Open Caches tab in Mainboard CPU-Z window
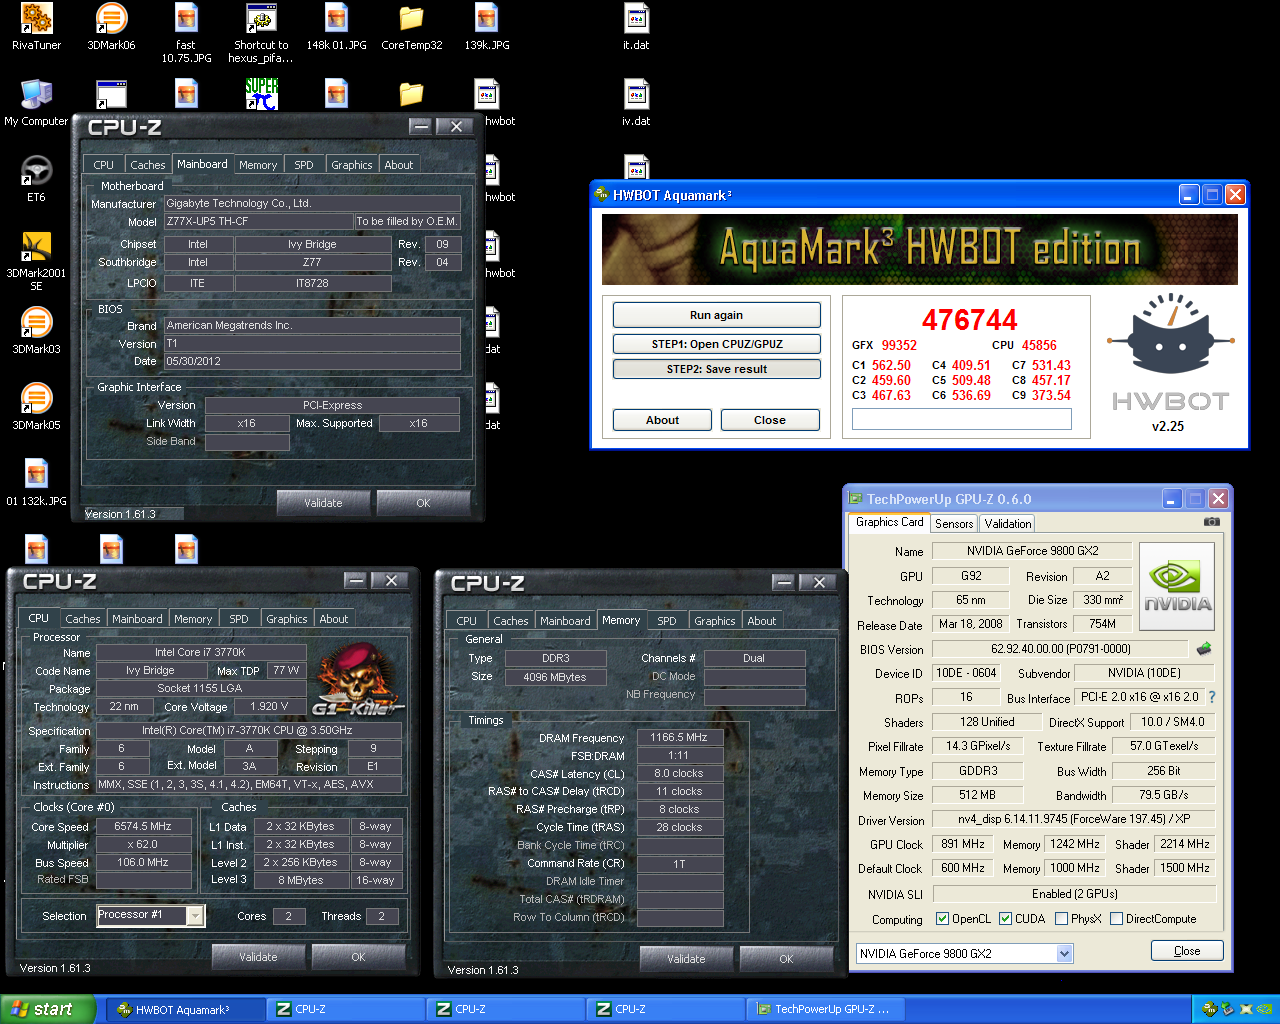This screenshot has width=1280, height=1024. tap(147, 165)
